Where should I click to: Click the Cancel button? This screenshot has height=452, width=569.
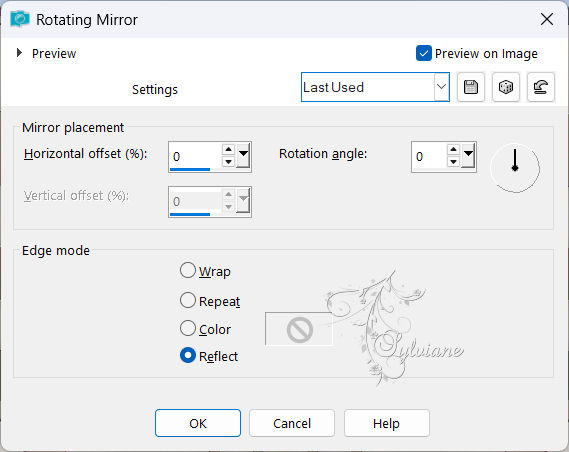[292, 423]
